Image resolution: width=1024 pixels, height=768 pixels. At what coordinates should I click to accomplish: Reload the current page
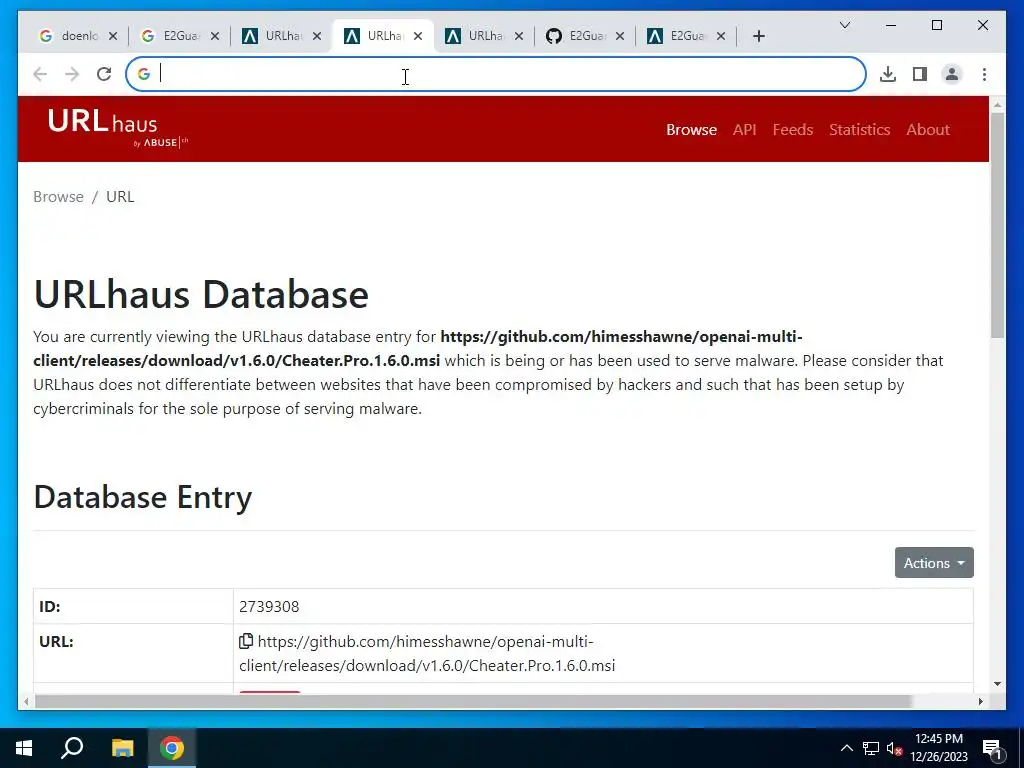pos(104,74)
